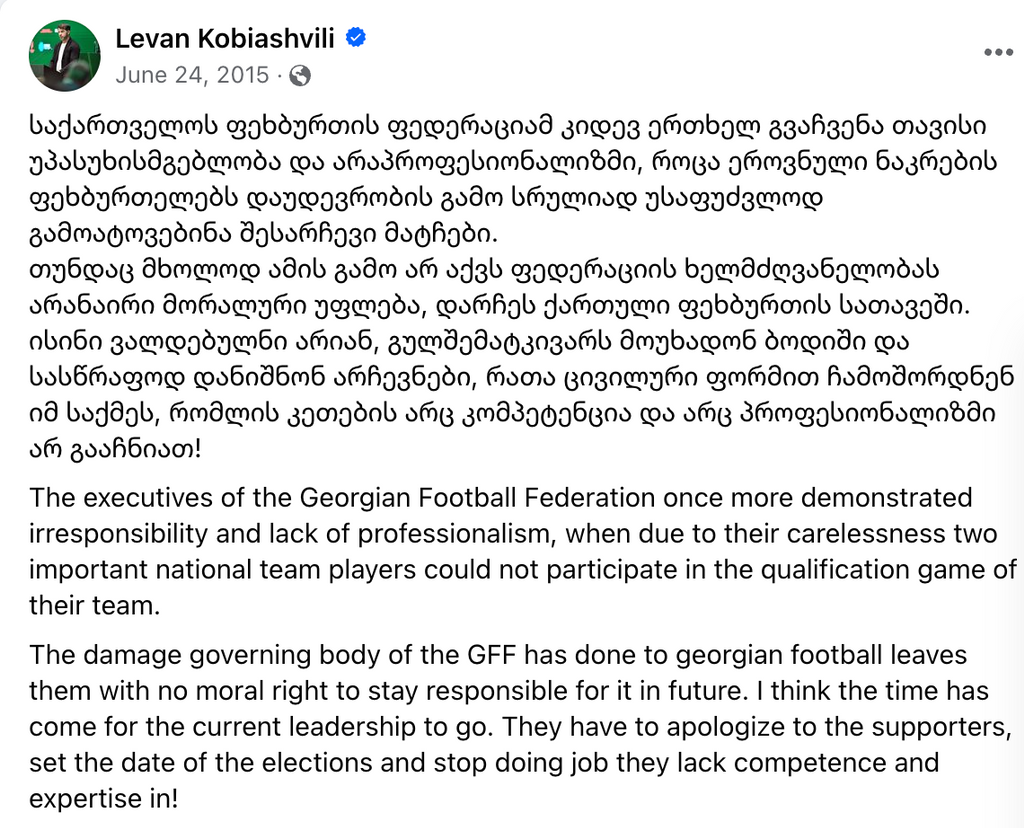Click the words "their team." ending the paragraph
The image size is (1024, 828).
[x=95, y=605]
